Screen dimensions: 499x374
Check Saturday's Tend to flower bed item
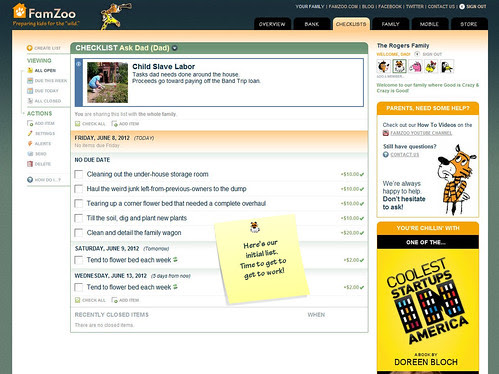coord(79,260)
